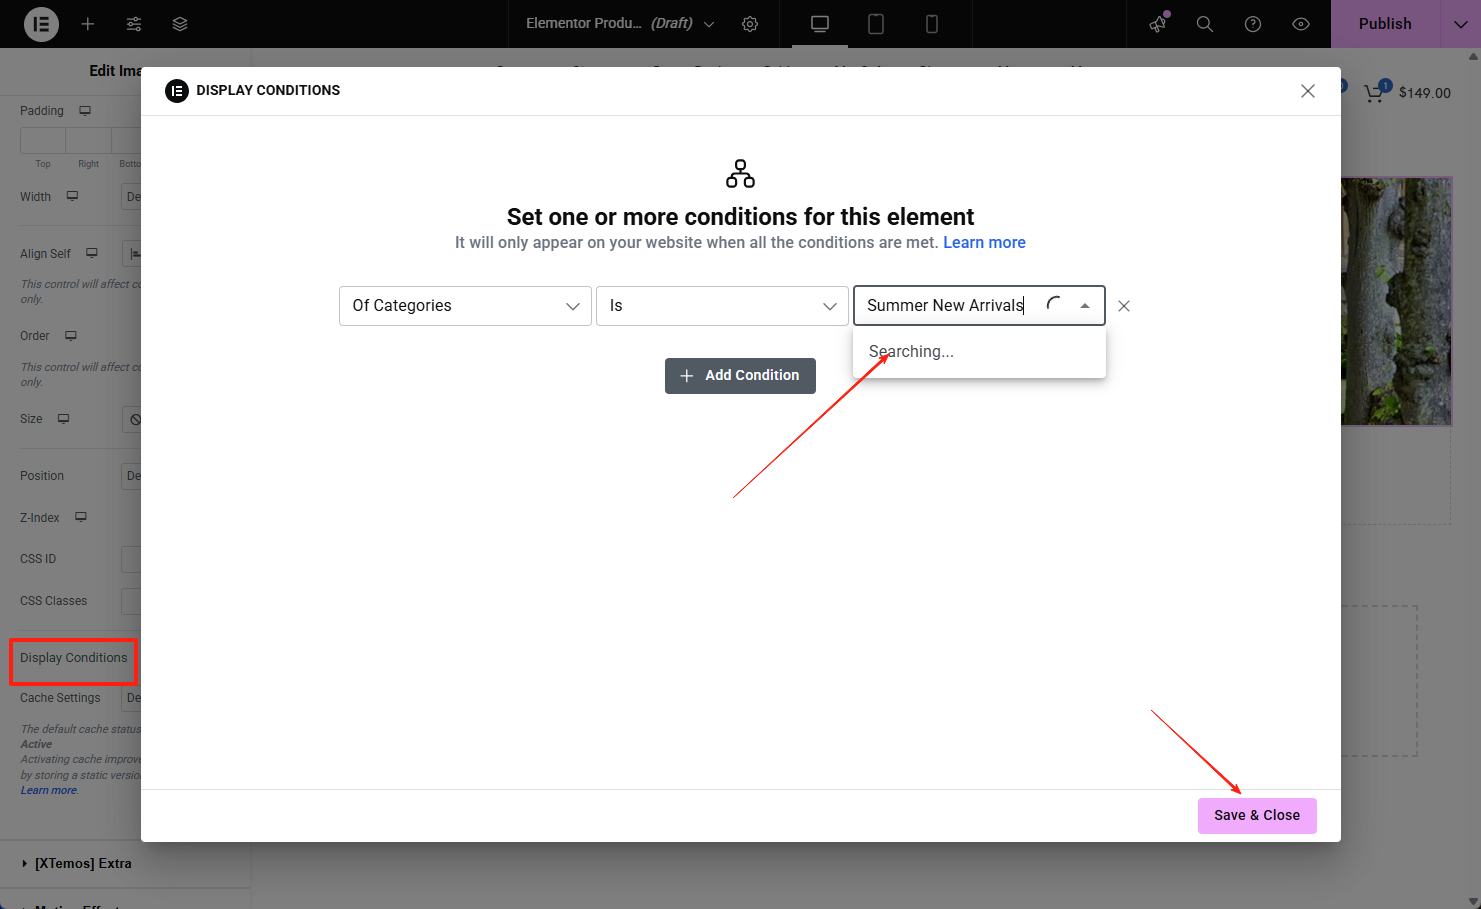Switch to mobile preview mode

coord(931,24)
